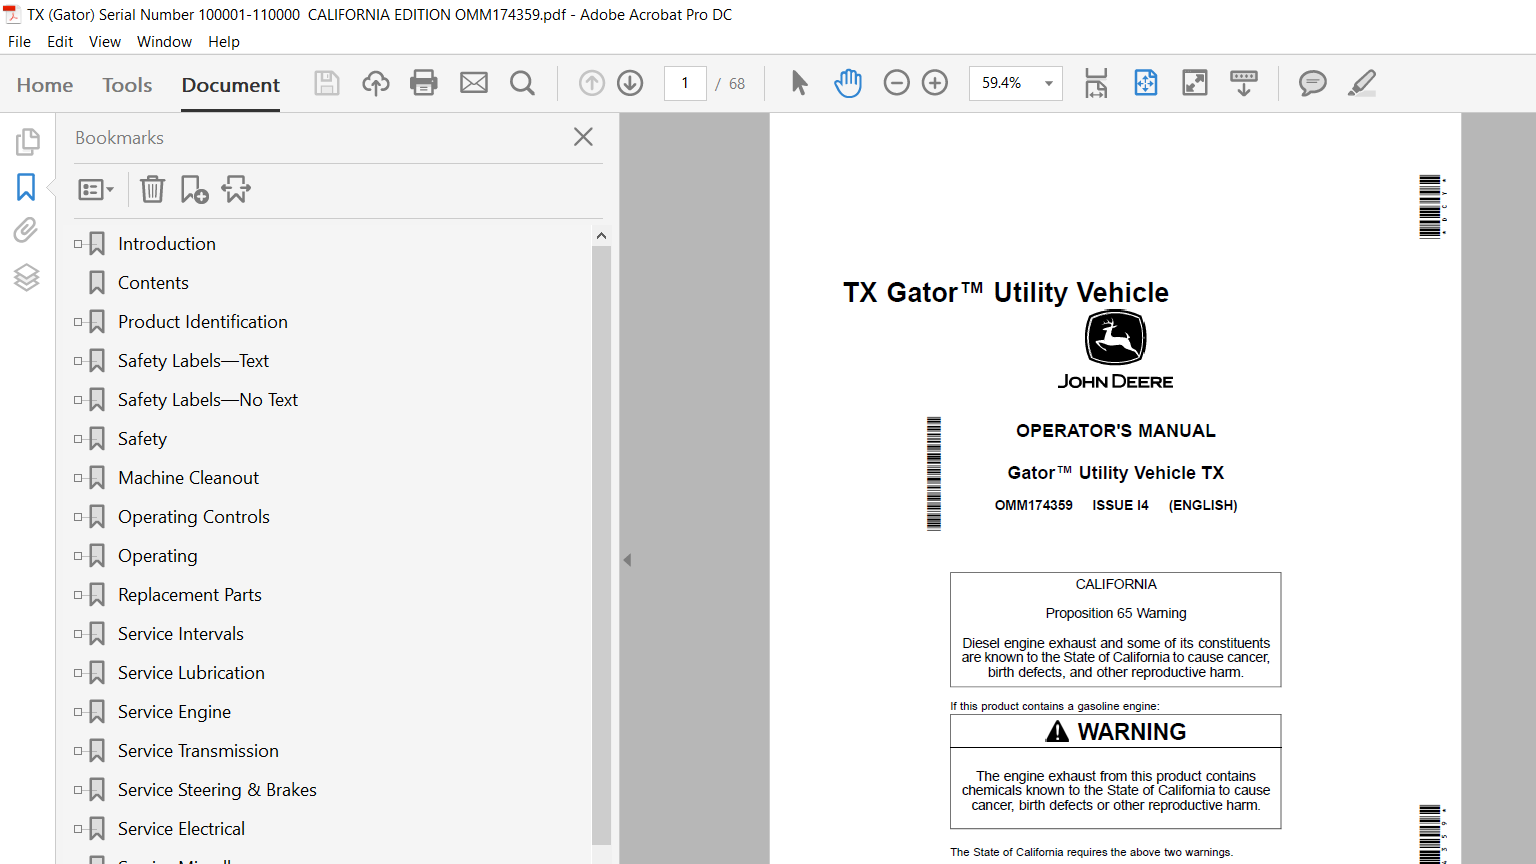
Task: Expand the Safety Labels—Text bookmark
Action: click(x=78, y=361)
